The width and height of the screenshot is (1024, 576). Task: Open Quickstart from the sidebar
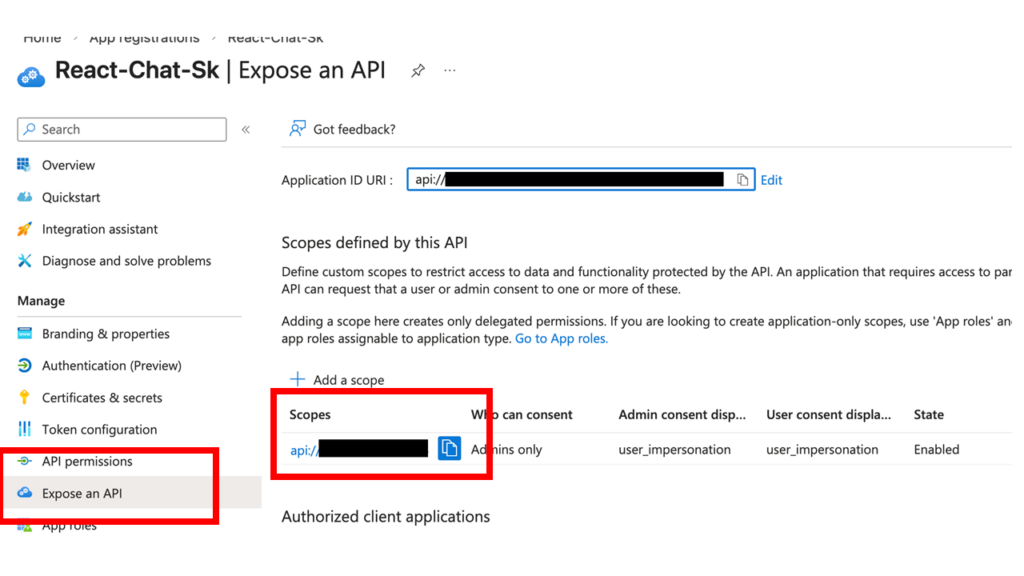[70, 197]
